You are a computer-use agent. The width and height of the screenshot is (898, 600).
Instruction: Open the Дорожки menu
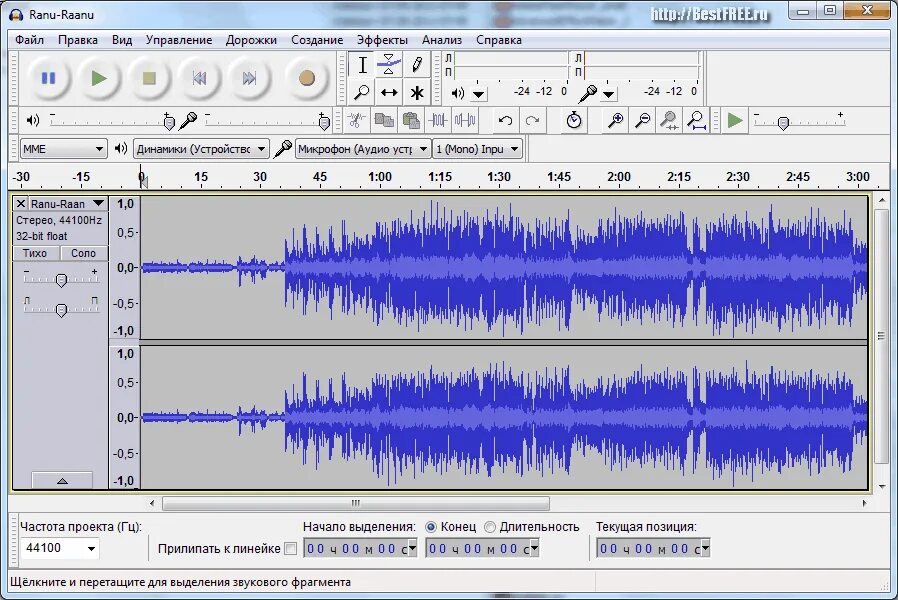[251, 40]
